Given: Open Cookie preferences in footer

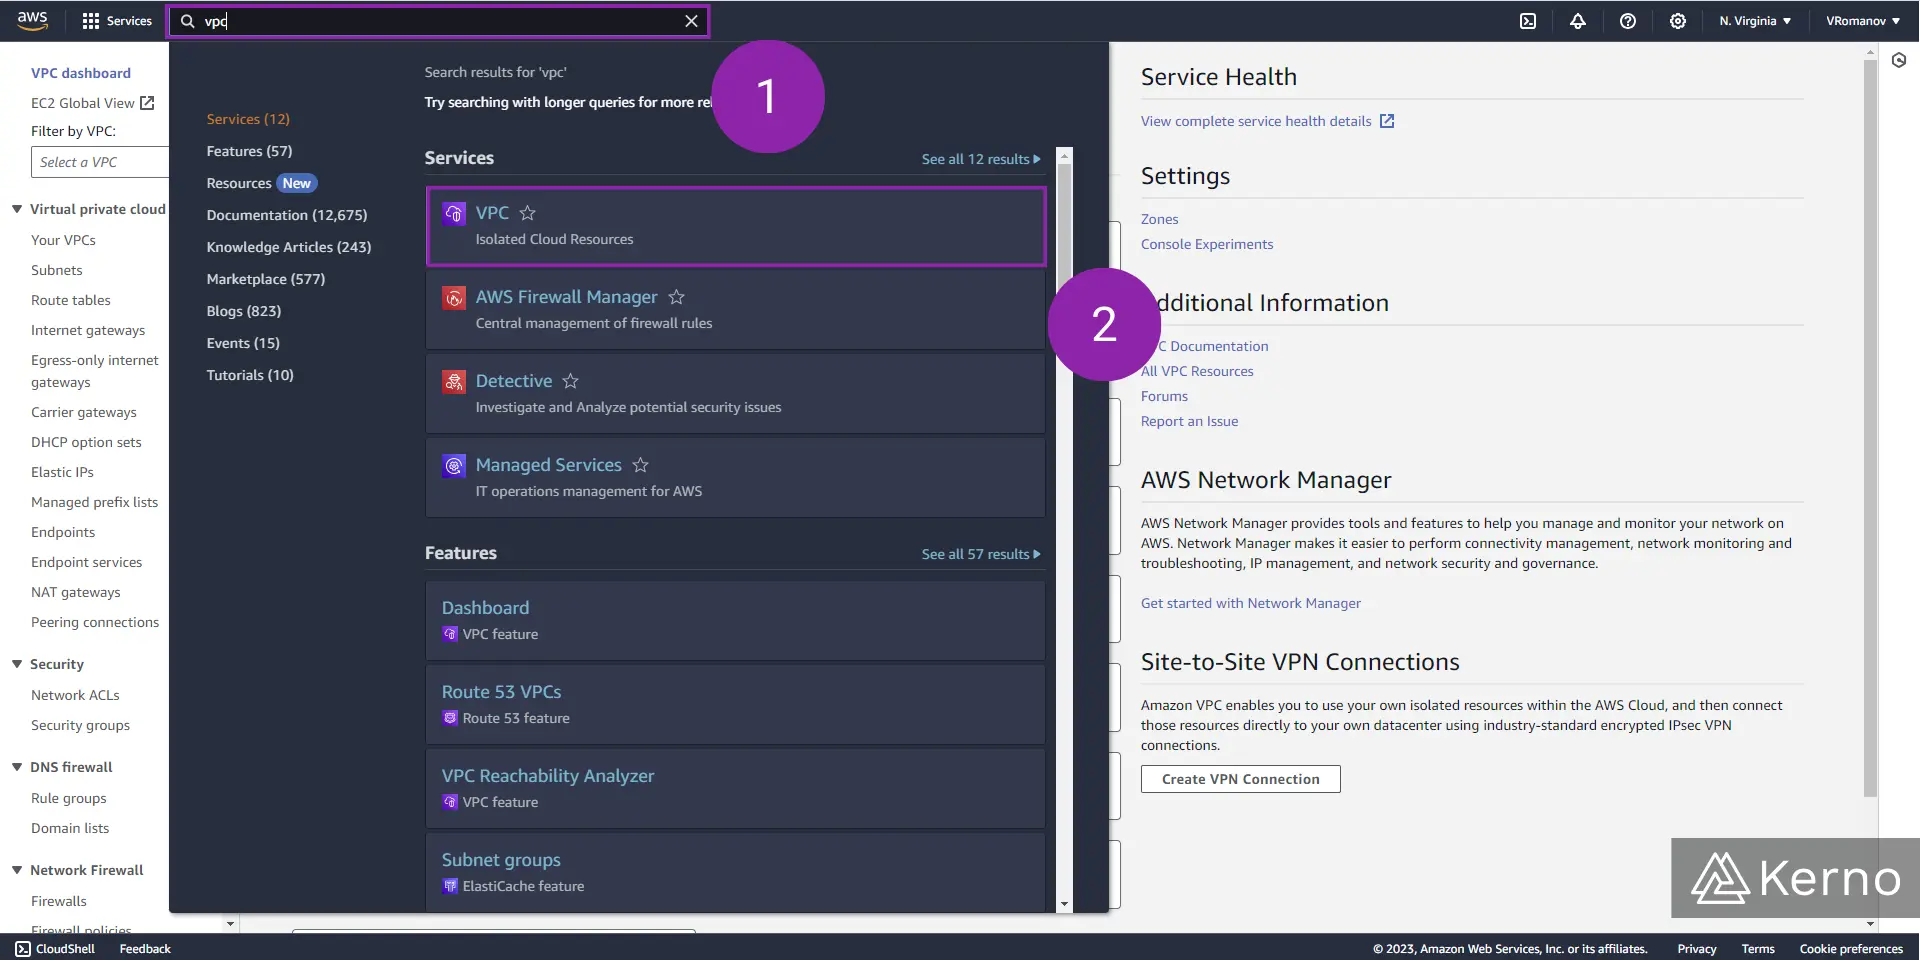Looking at the screenshot, I should pos(1851,949).
